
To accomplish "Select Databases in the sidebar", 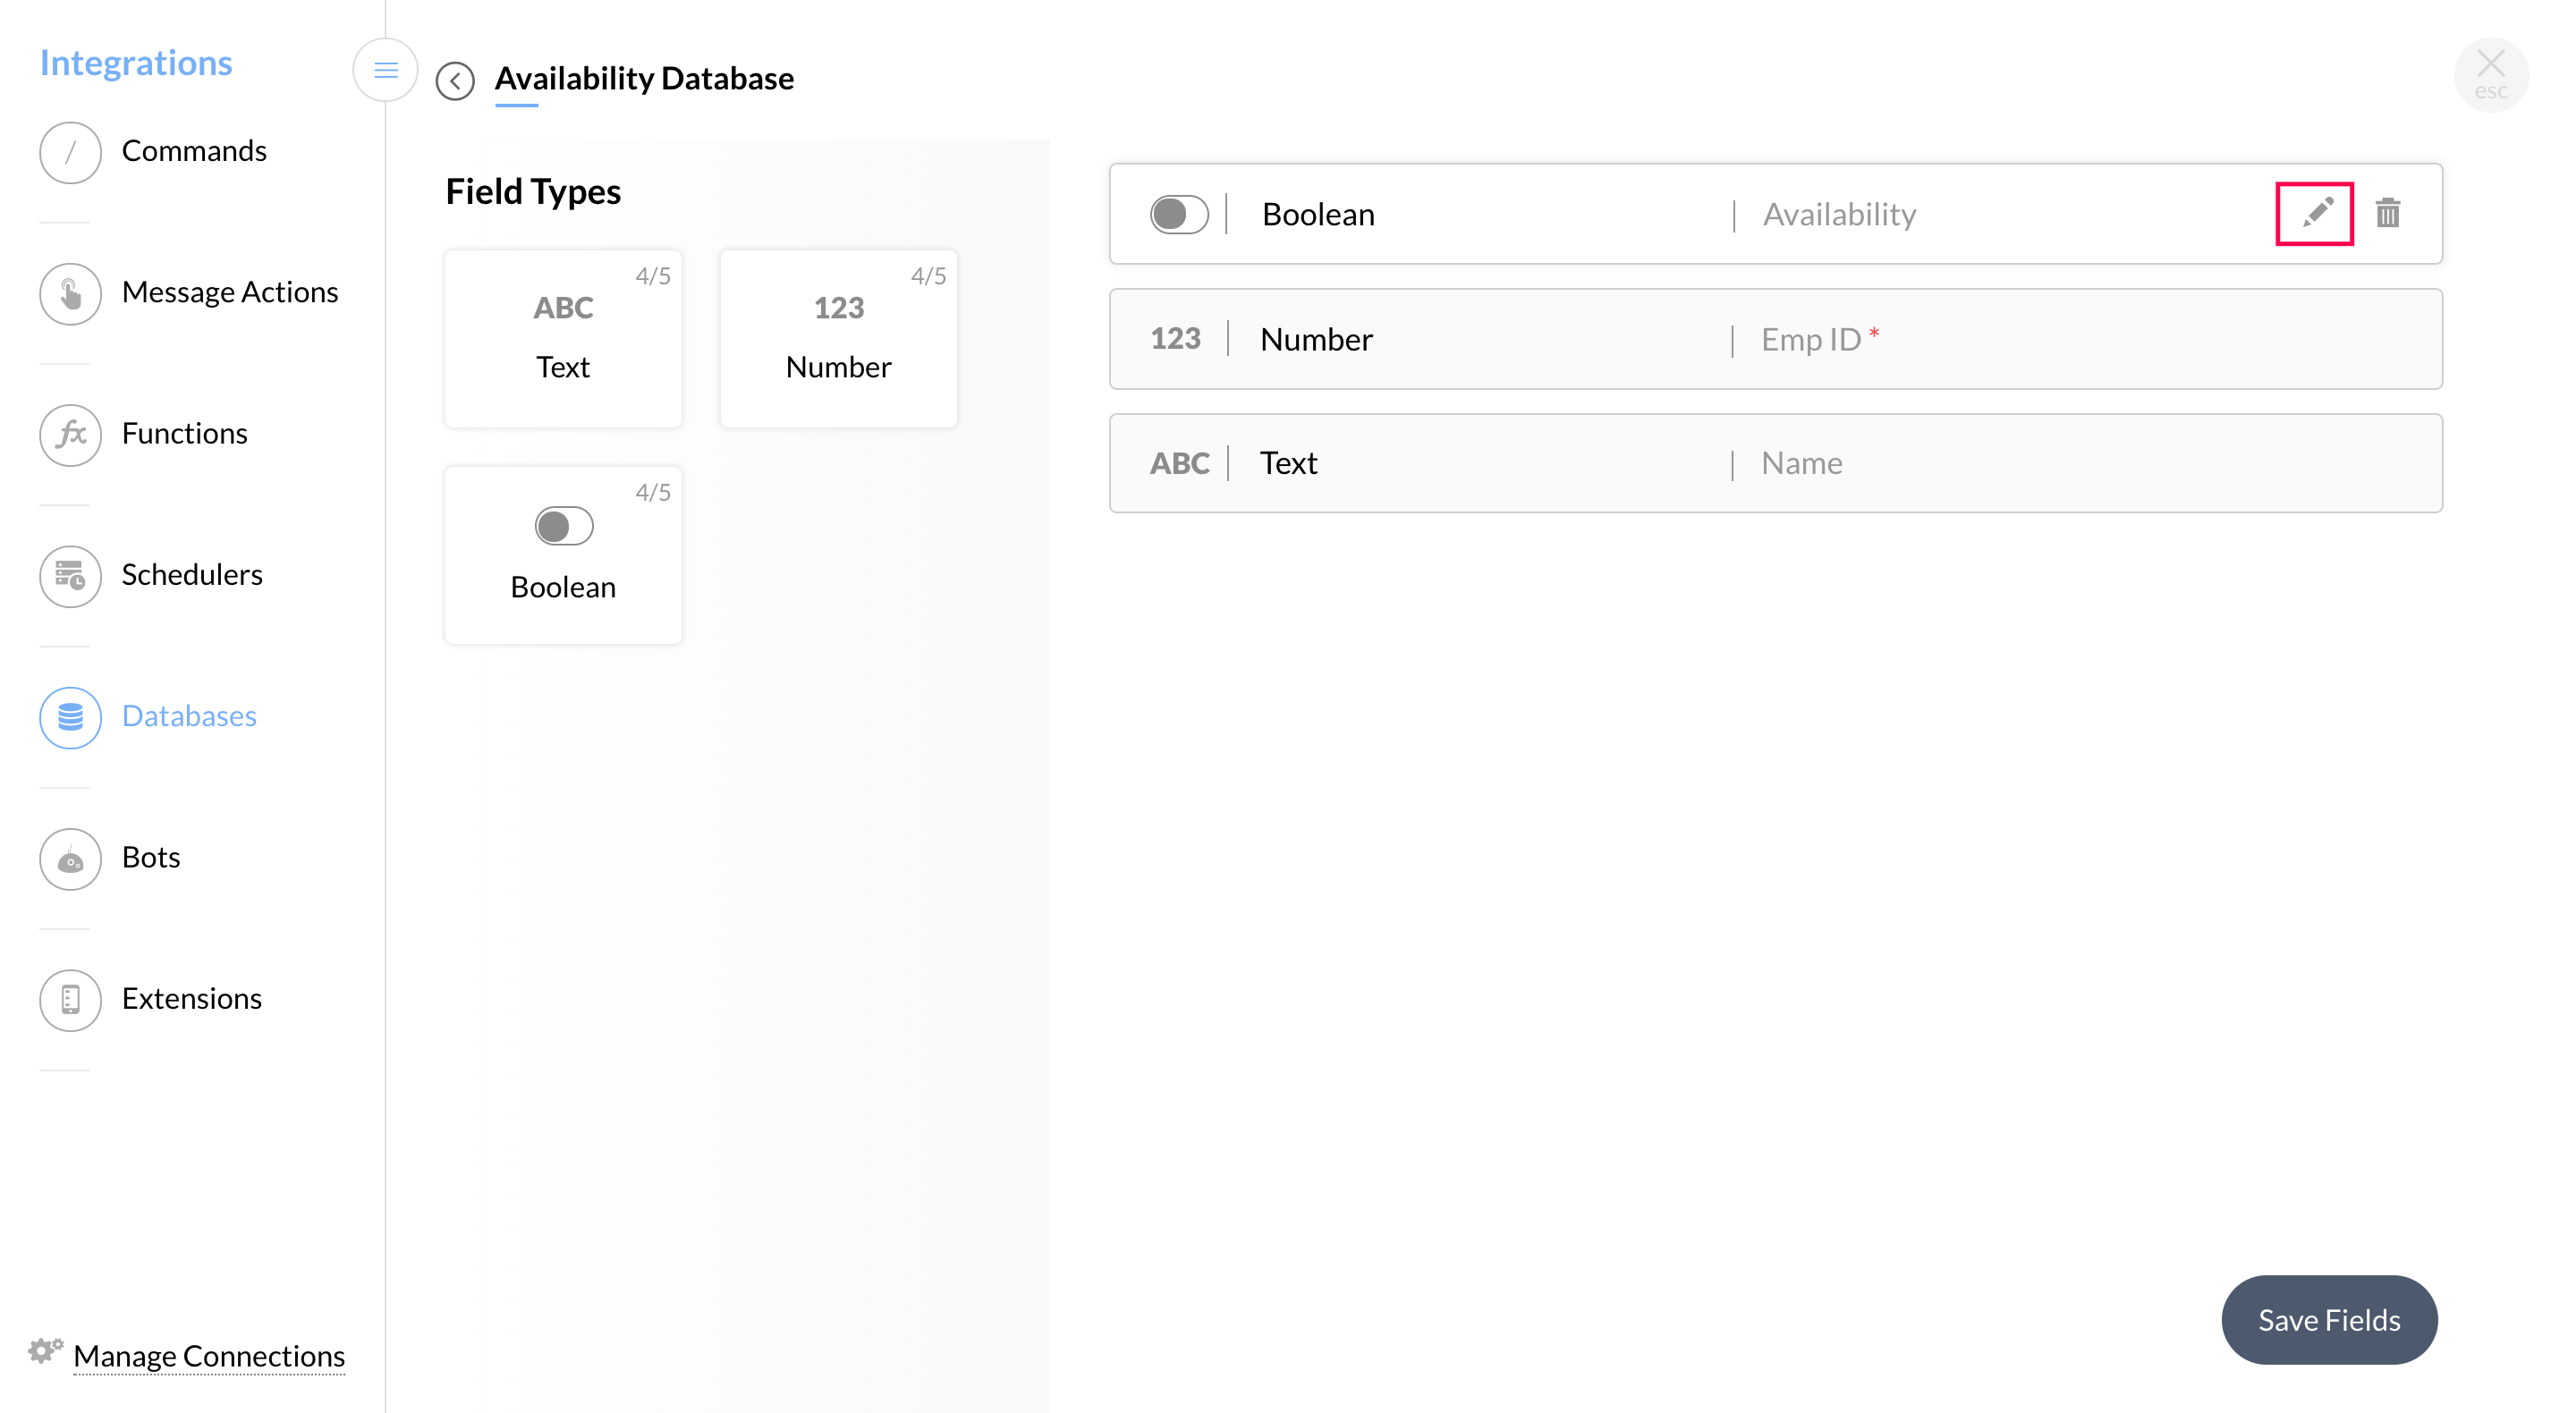I will [189, 716].
